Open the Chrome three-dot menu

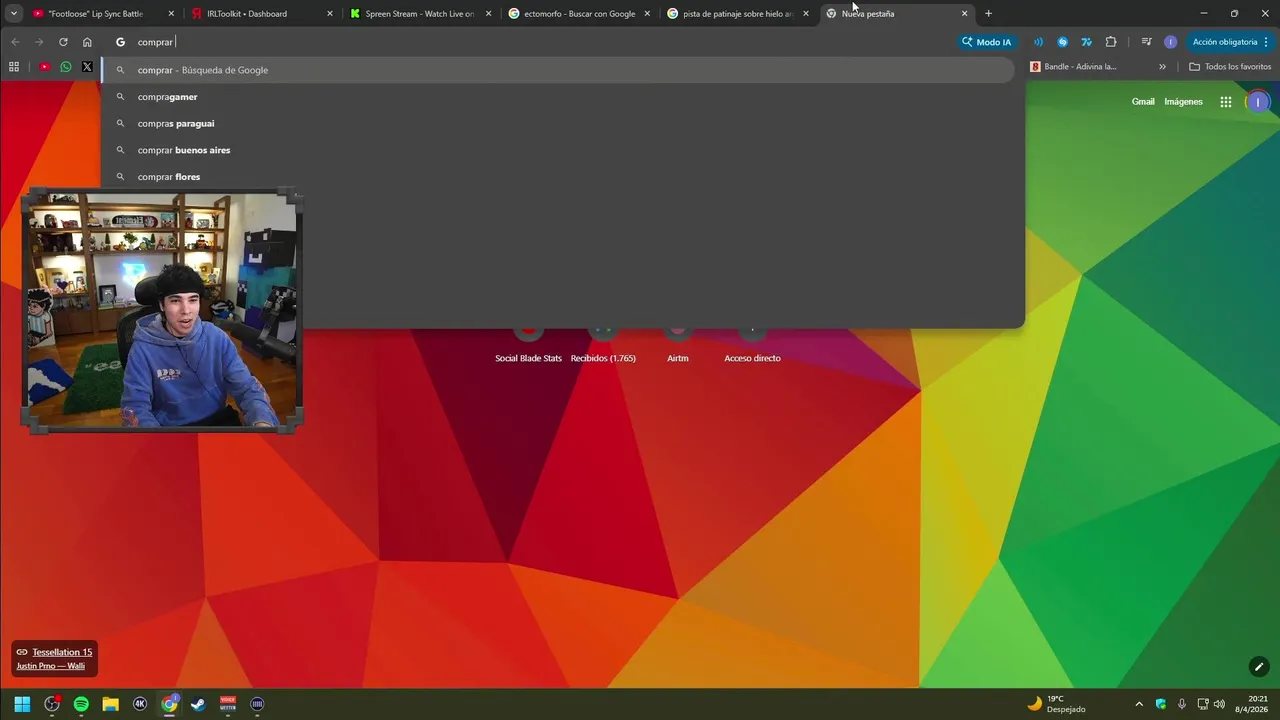tap(1266, 42)
